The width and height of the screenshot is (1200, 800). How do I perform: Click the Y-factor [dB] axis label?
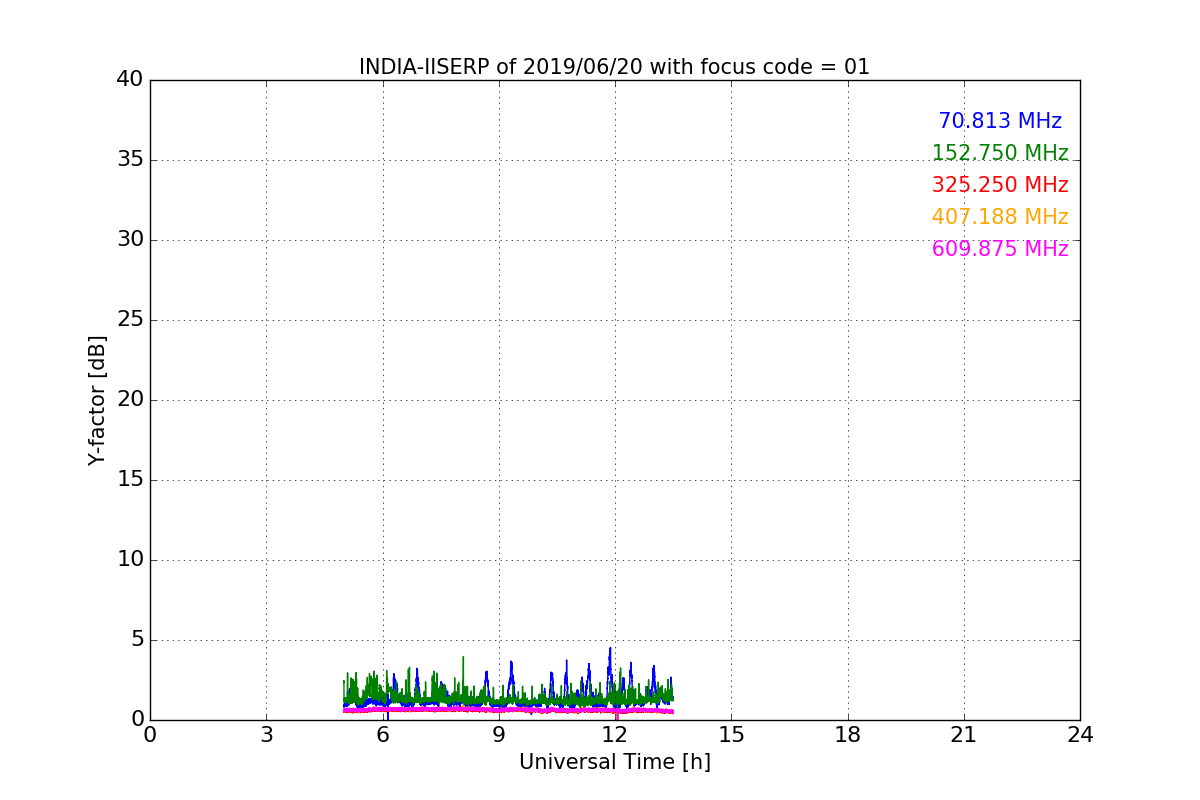[97, 400]
